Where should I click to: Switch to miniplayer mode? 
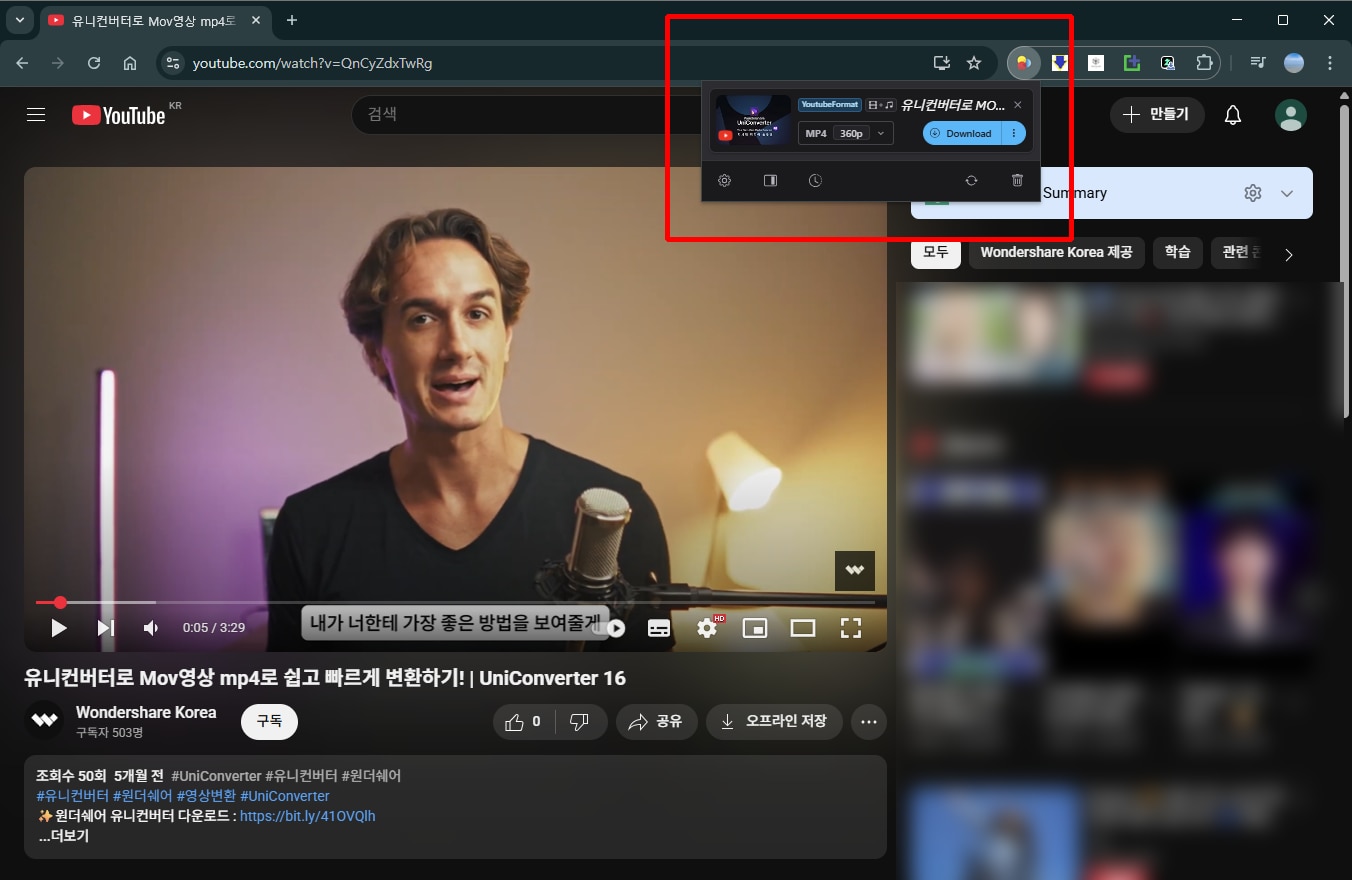[755, 628]
